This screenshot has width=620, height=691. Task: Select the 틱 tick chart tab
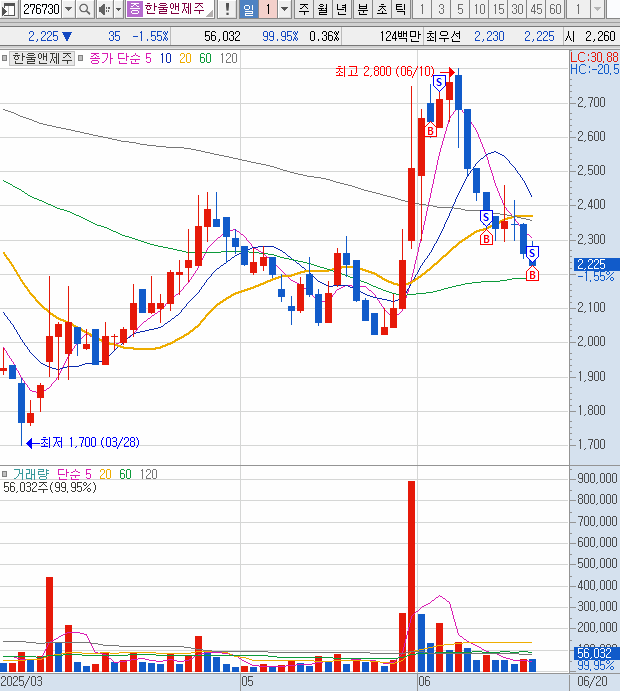[x=400, y=10]
